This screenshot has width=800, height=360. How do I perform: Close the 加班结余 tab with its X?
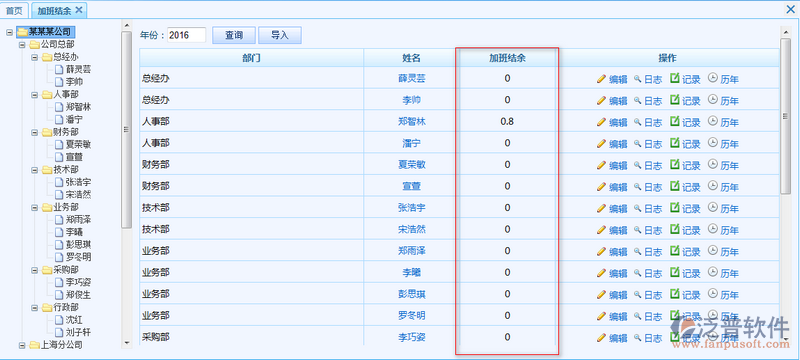[78, 10]
